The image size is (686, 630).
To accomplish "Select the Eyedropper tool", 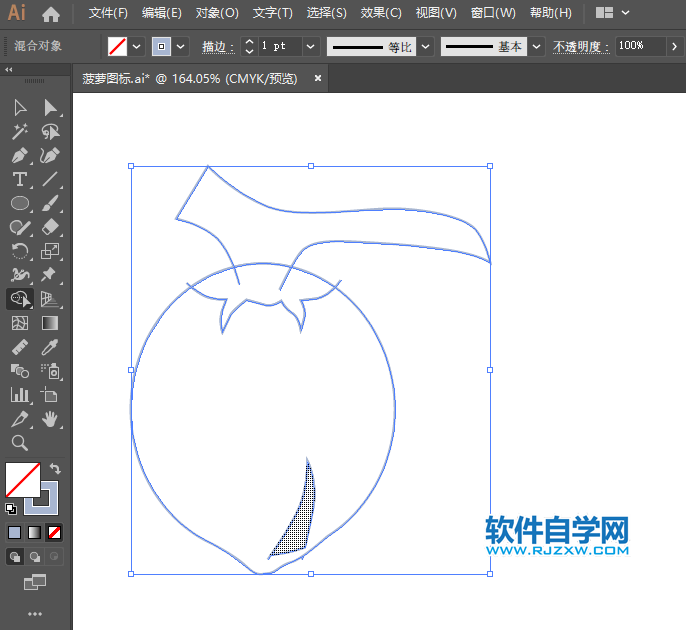I will [50, 347].
